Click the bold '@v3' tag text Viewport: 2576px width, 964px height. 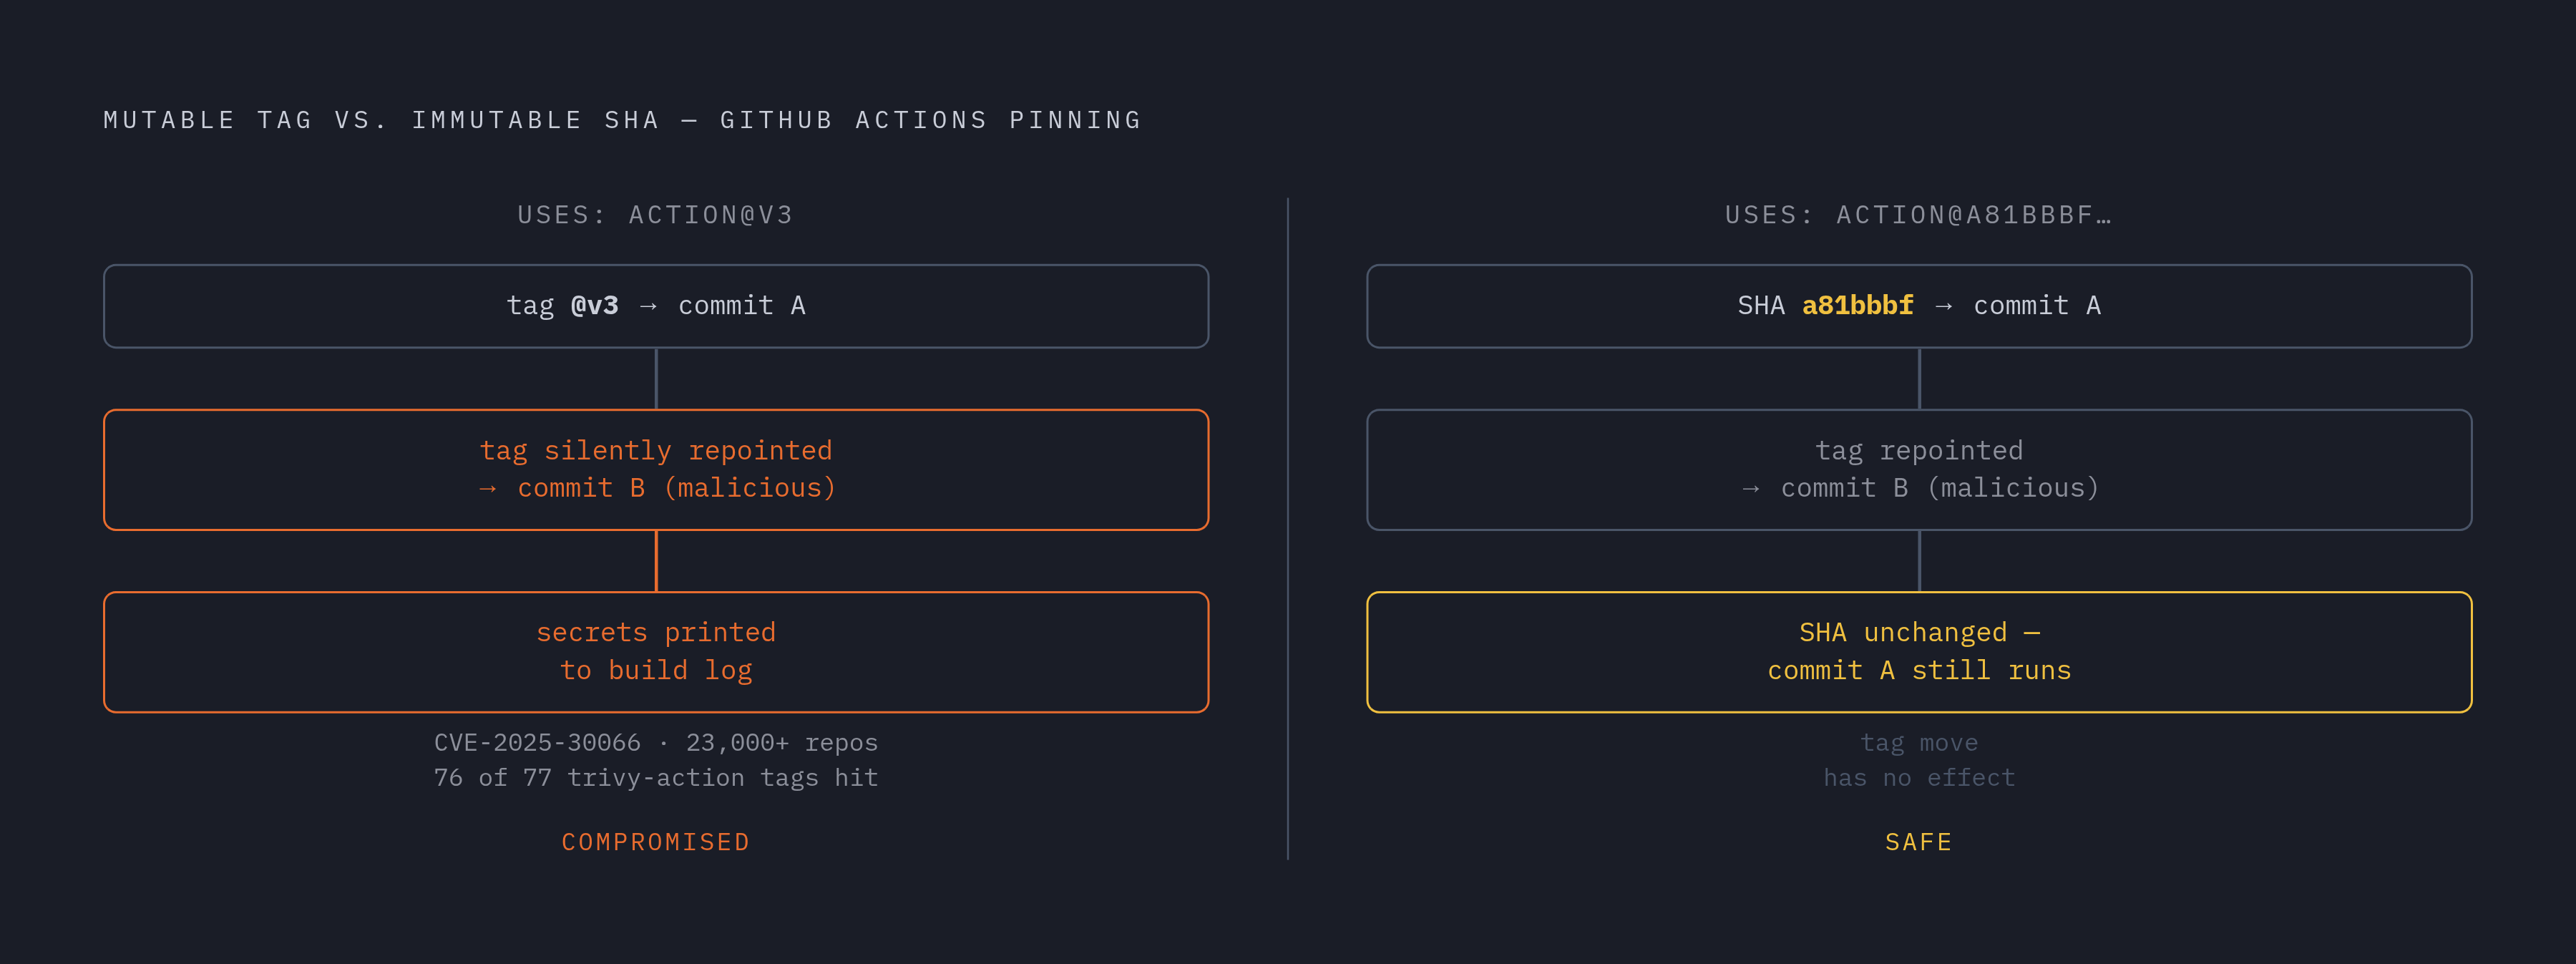click(595, 306)
